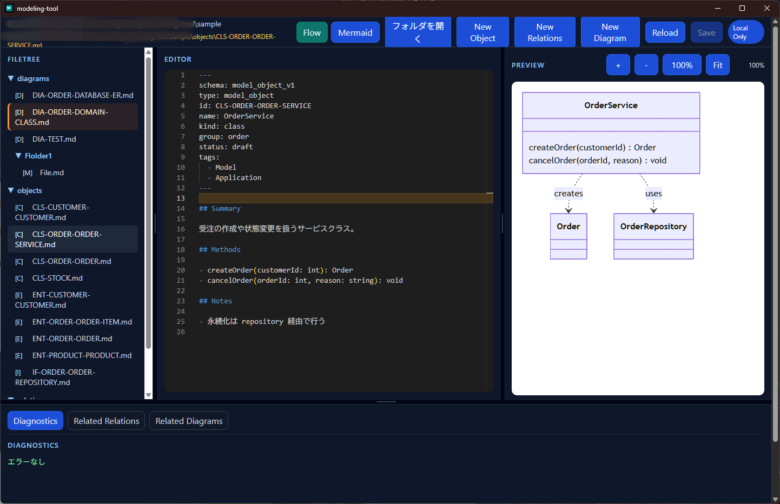Open the Related Relations tab
Screen dimensions: 780x504
tap(106, 421)
